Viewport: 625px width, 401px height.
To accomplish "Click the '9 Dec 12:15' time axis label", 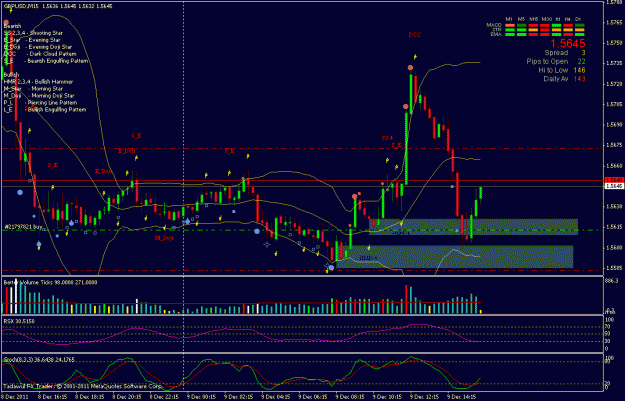I will tap(425, 397).
